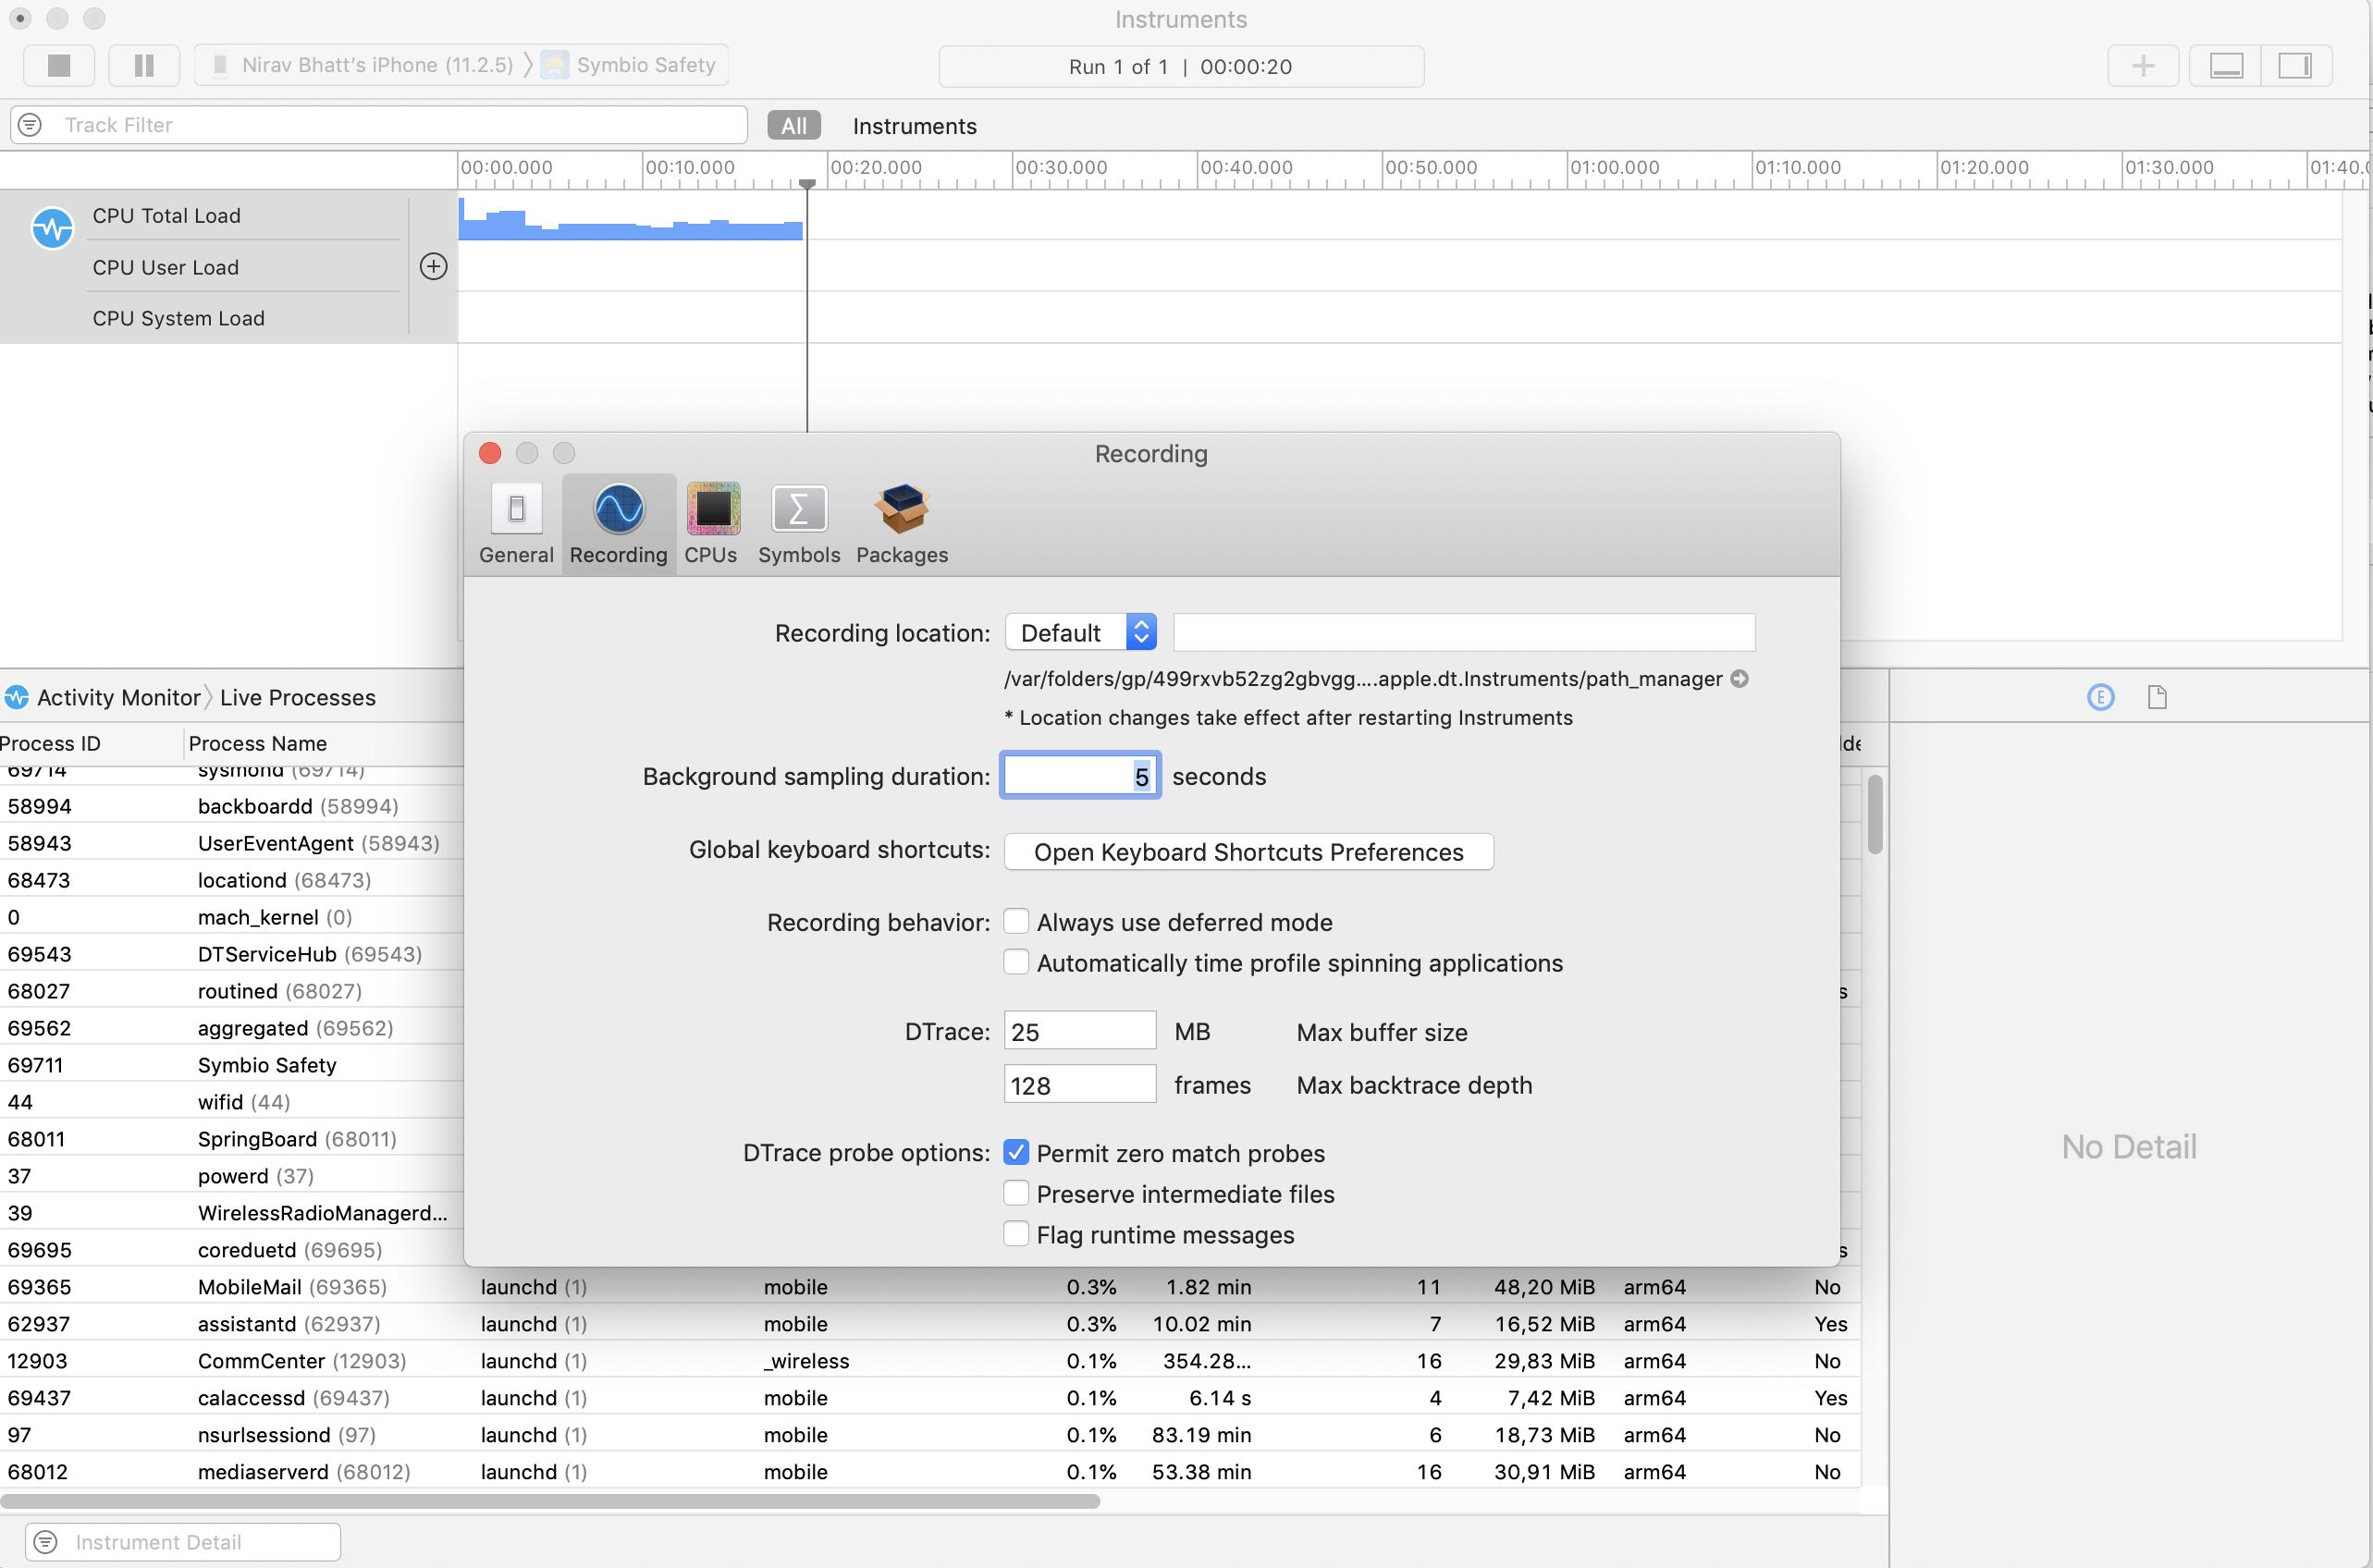Uncheck Permit zero match probes
This screenshot has width=2373, height=1568.
1016,1152
